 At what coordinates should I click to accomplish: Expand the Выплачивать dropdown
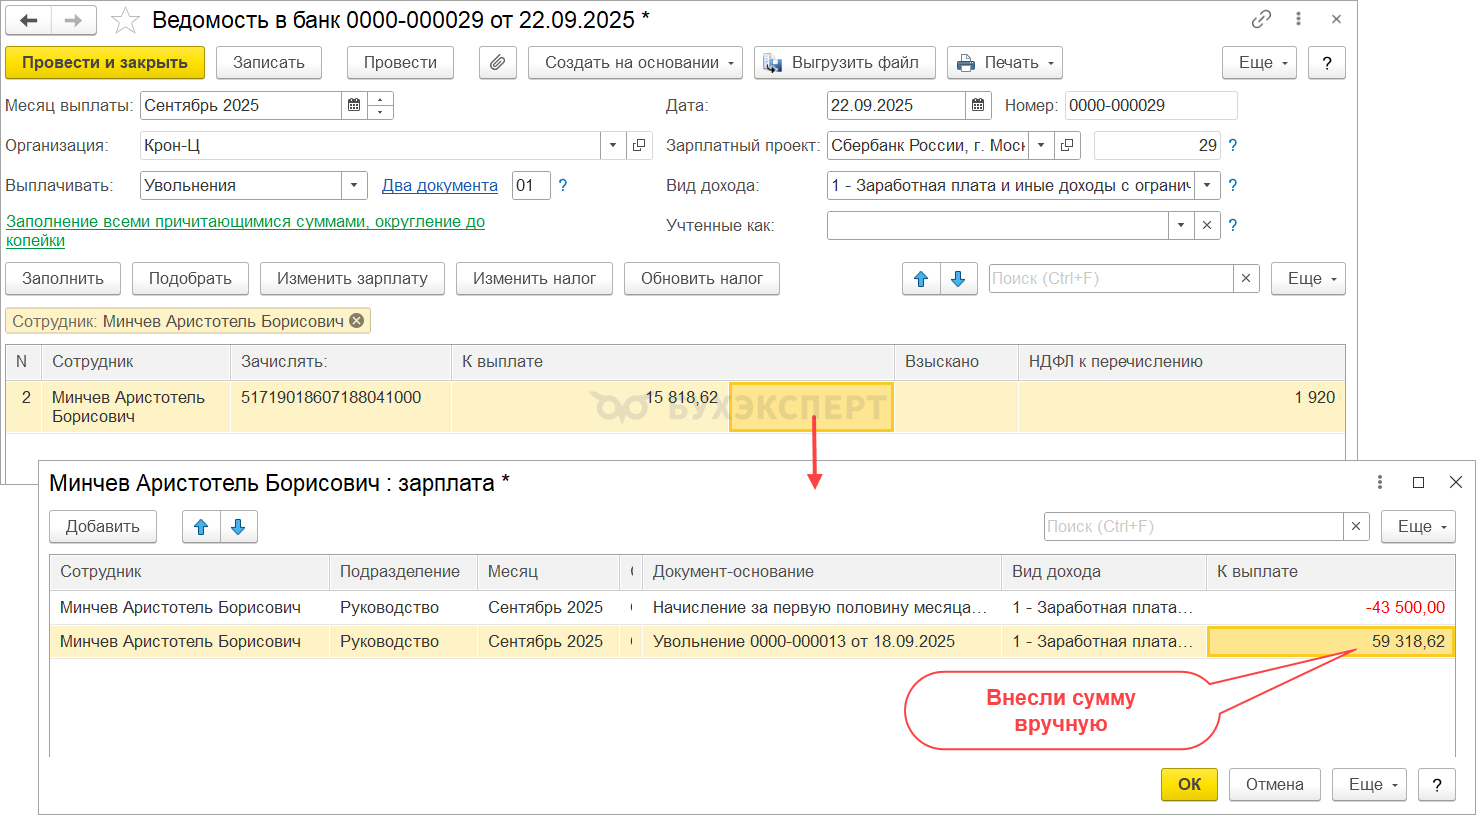[354, 185]
